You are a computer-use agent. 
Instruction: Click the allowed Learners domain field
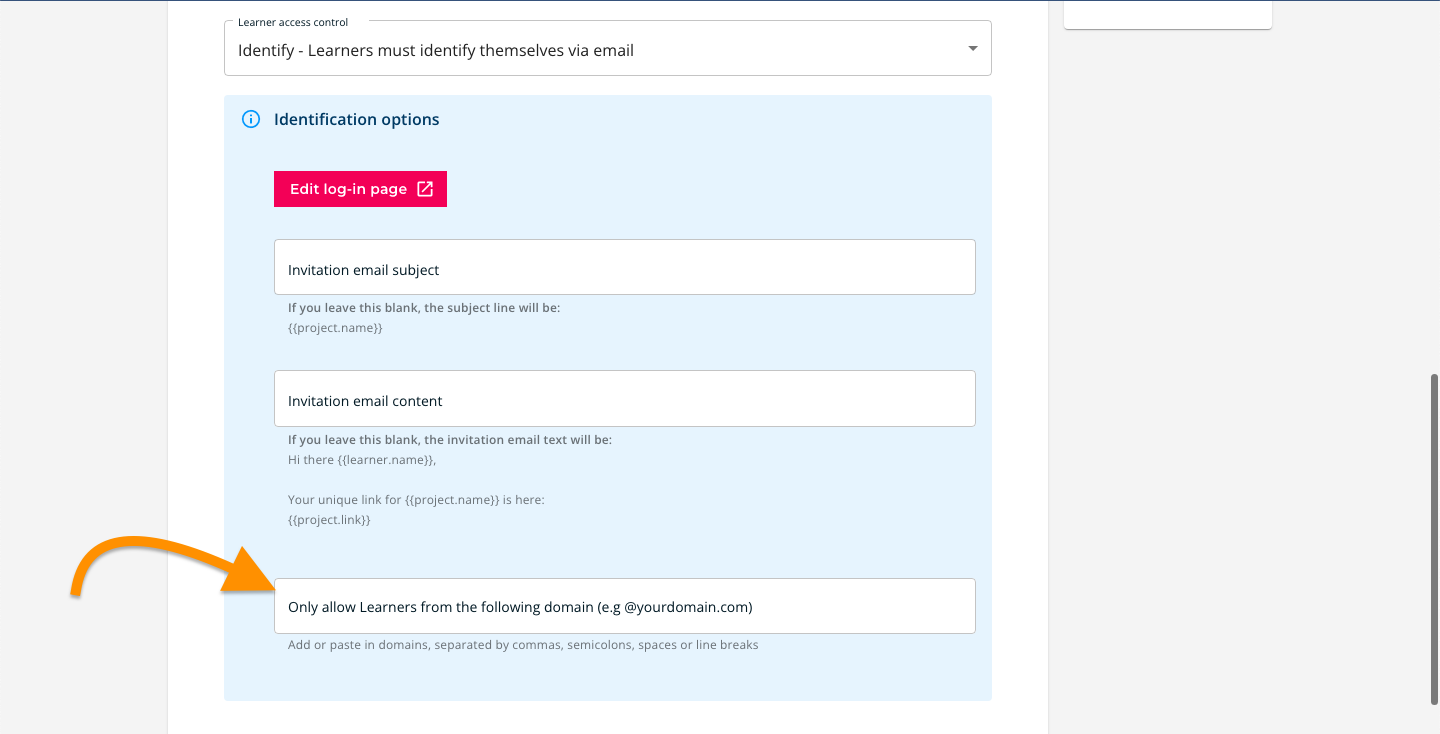click(x=625, y=606)
